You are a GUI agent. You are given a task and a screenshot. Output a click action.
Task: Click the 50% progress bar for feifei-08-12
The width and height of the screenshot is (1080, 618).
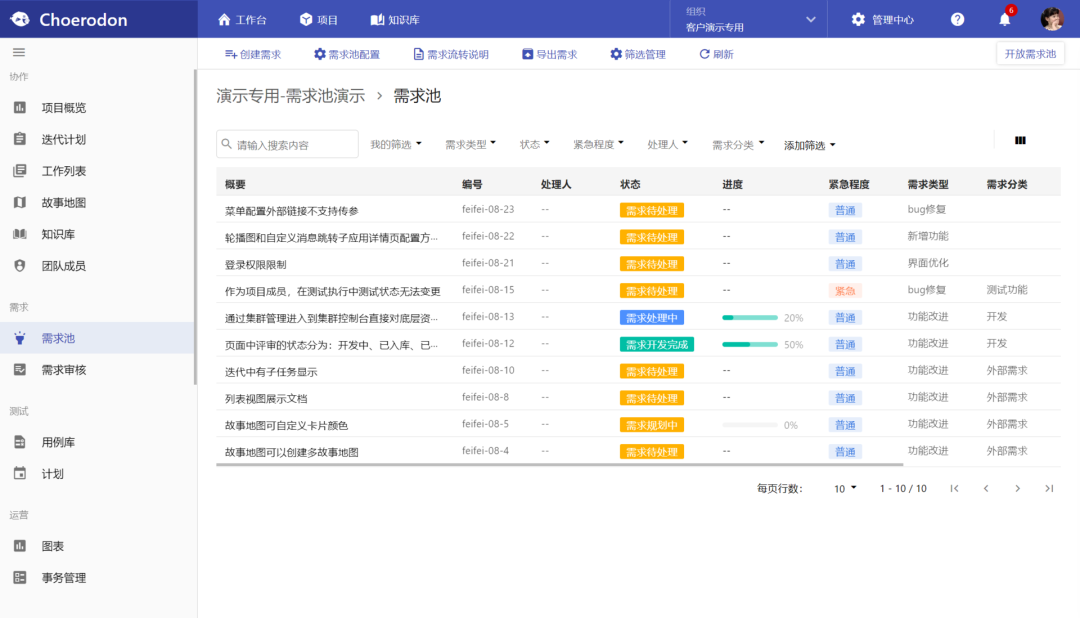pos(750,344)
